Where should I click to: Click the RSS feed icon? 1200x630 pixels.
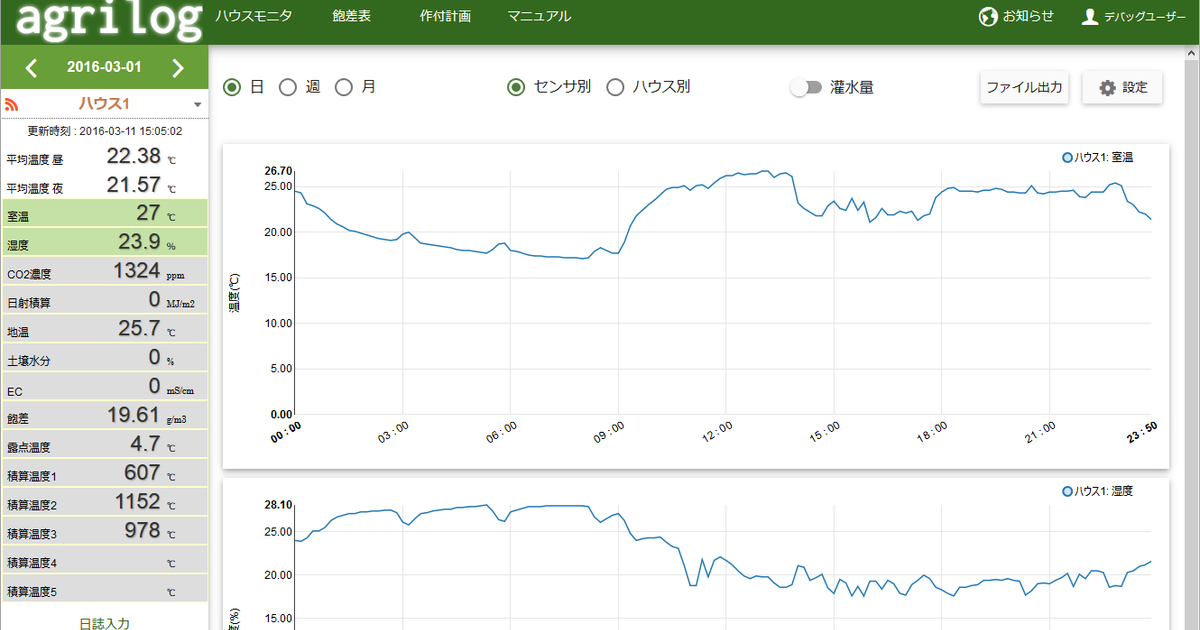[13, 104]
